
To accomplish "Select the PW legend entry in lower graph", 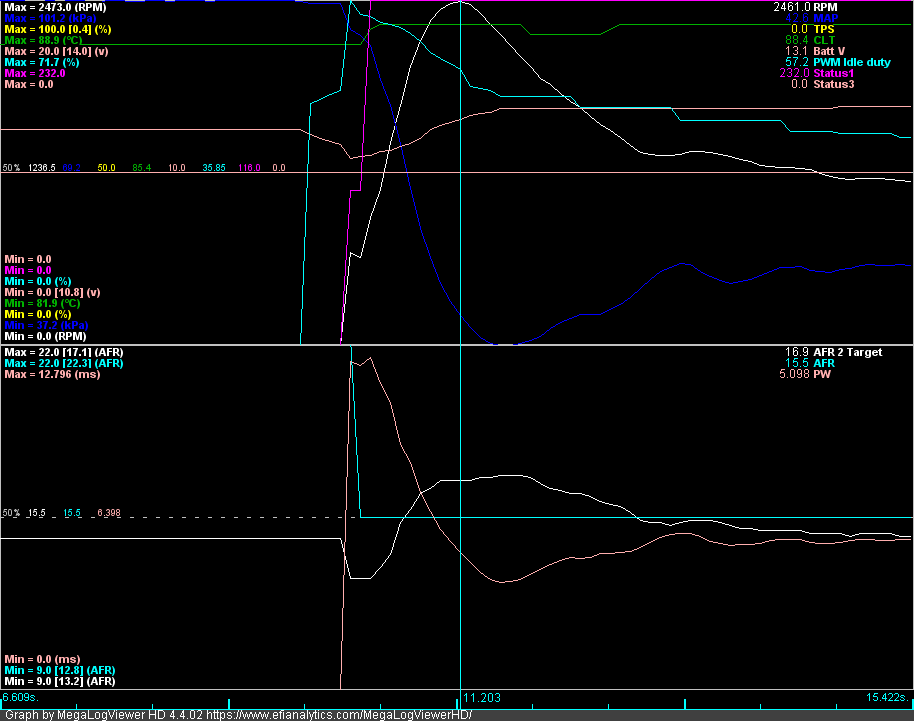I will [822, 374].
